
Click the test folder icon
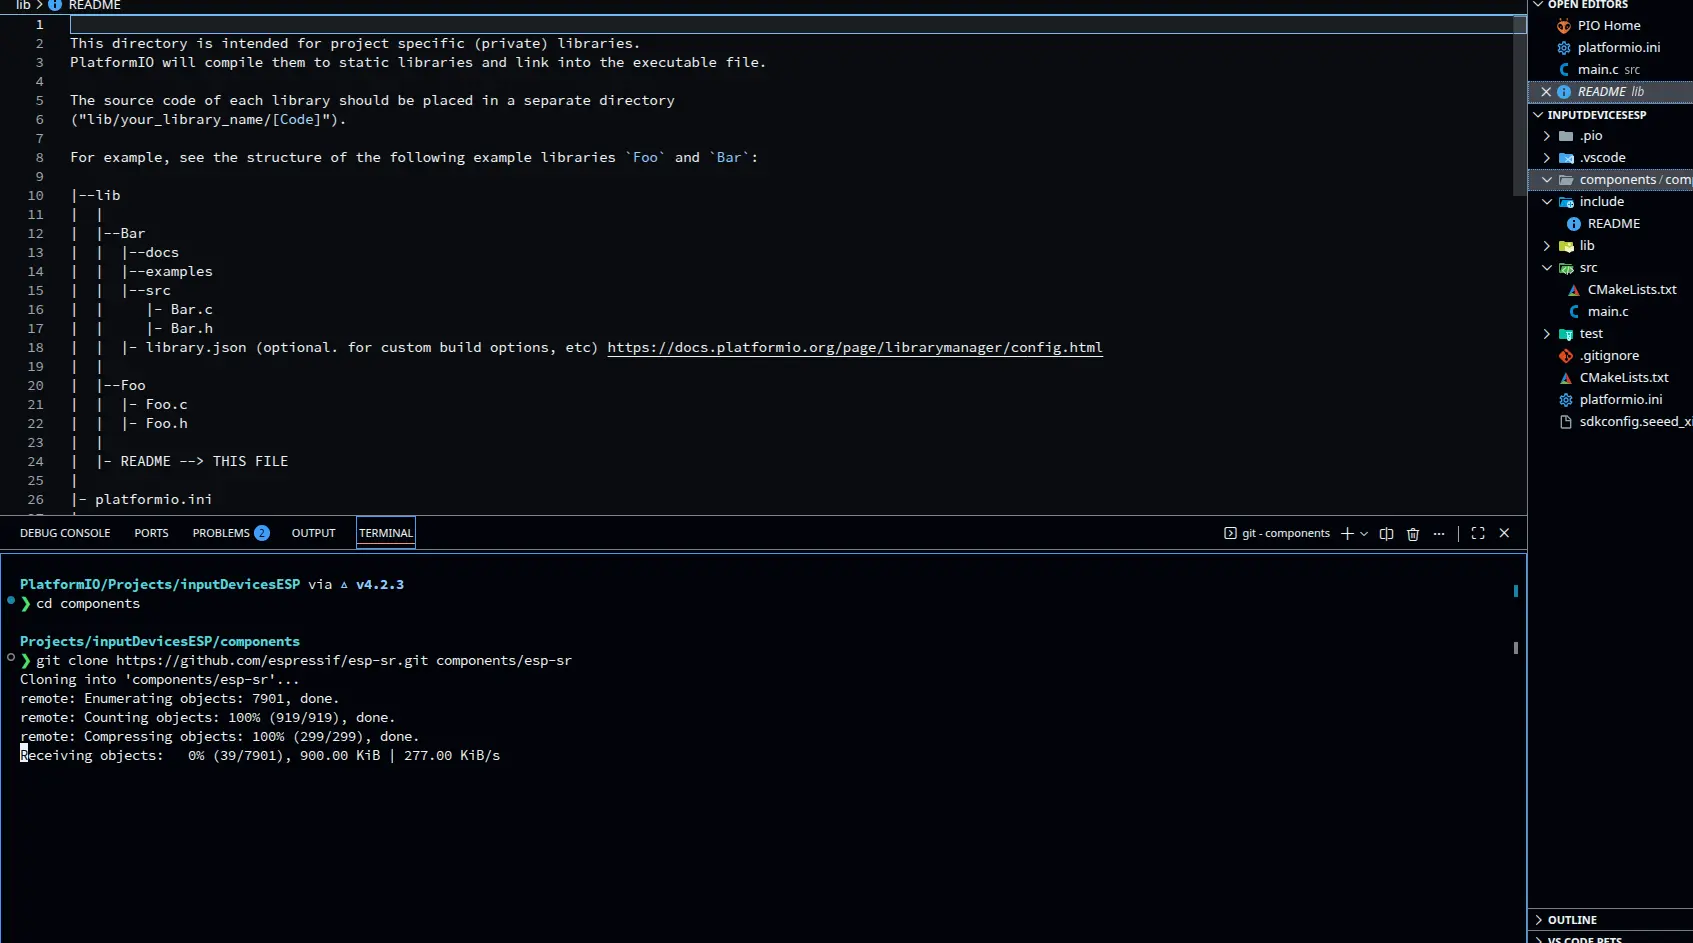pos(1566,334)
